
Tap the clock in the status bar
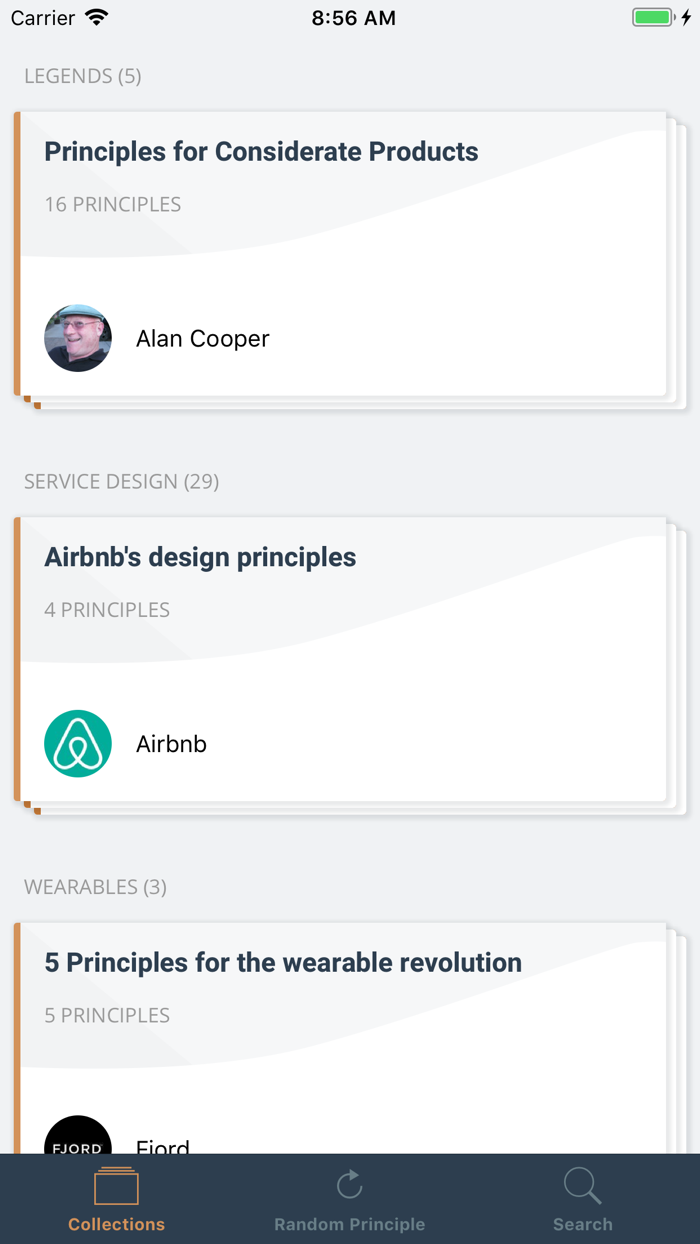(x=354, y=17)
